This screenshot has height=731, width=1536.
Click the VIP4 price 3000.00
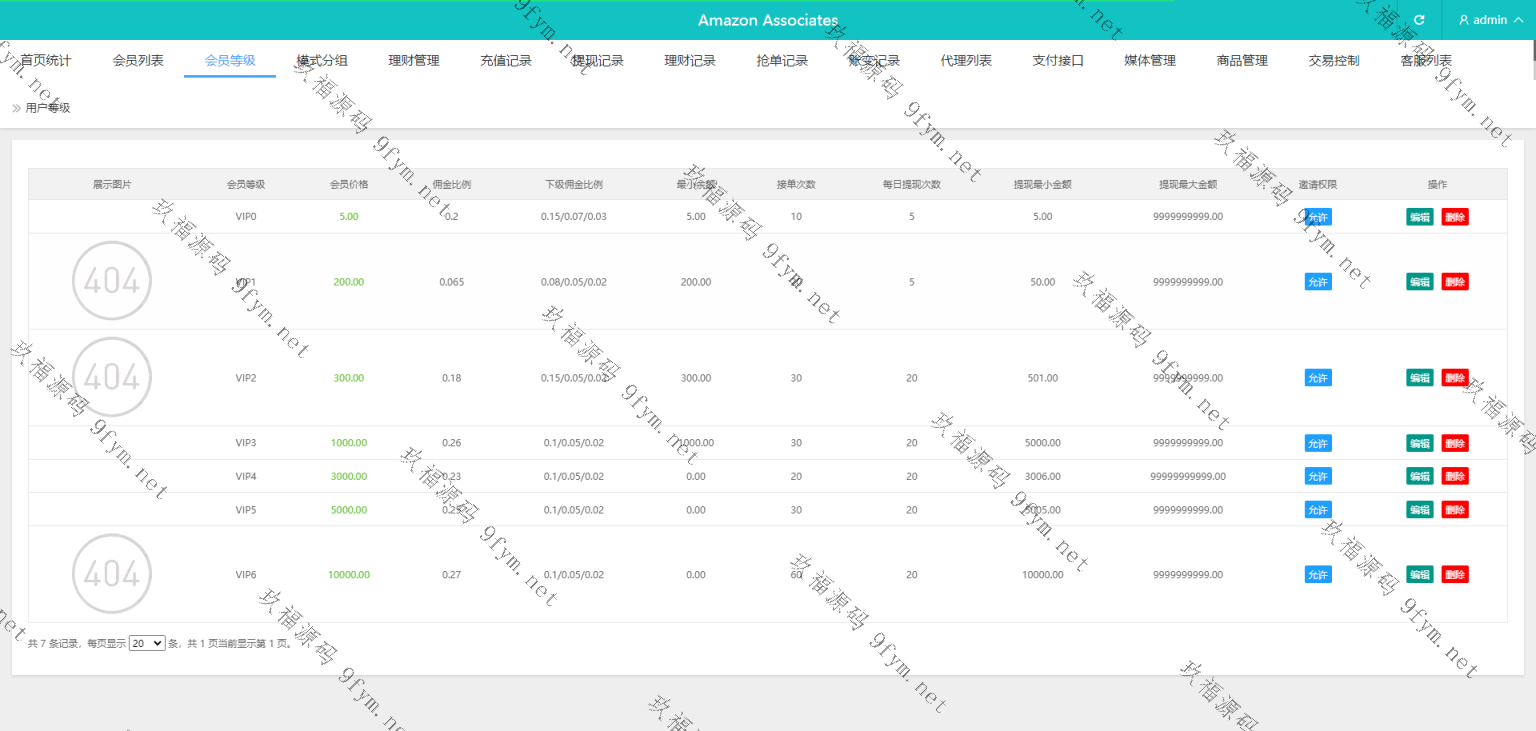pos(349,476)
